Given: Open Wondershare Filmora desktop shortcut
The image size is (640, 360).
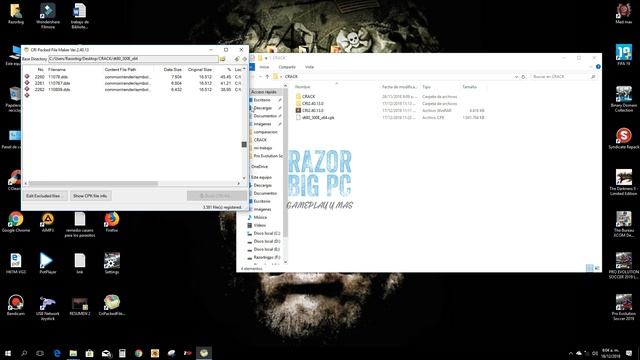Looking at the screenshot, I should coord(48,16).
